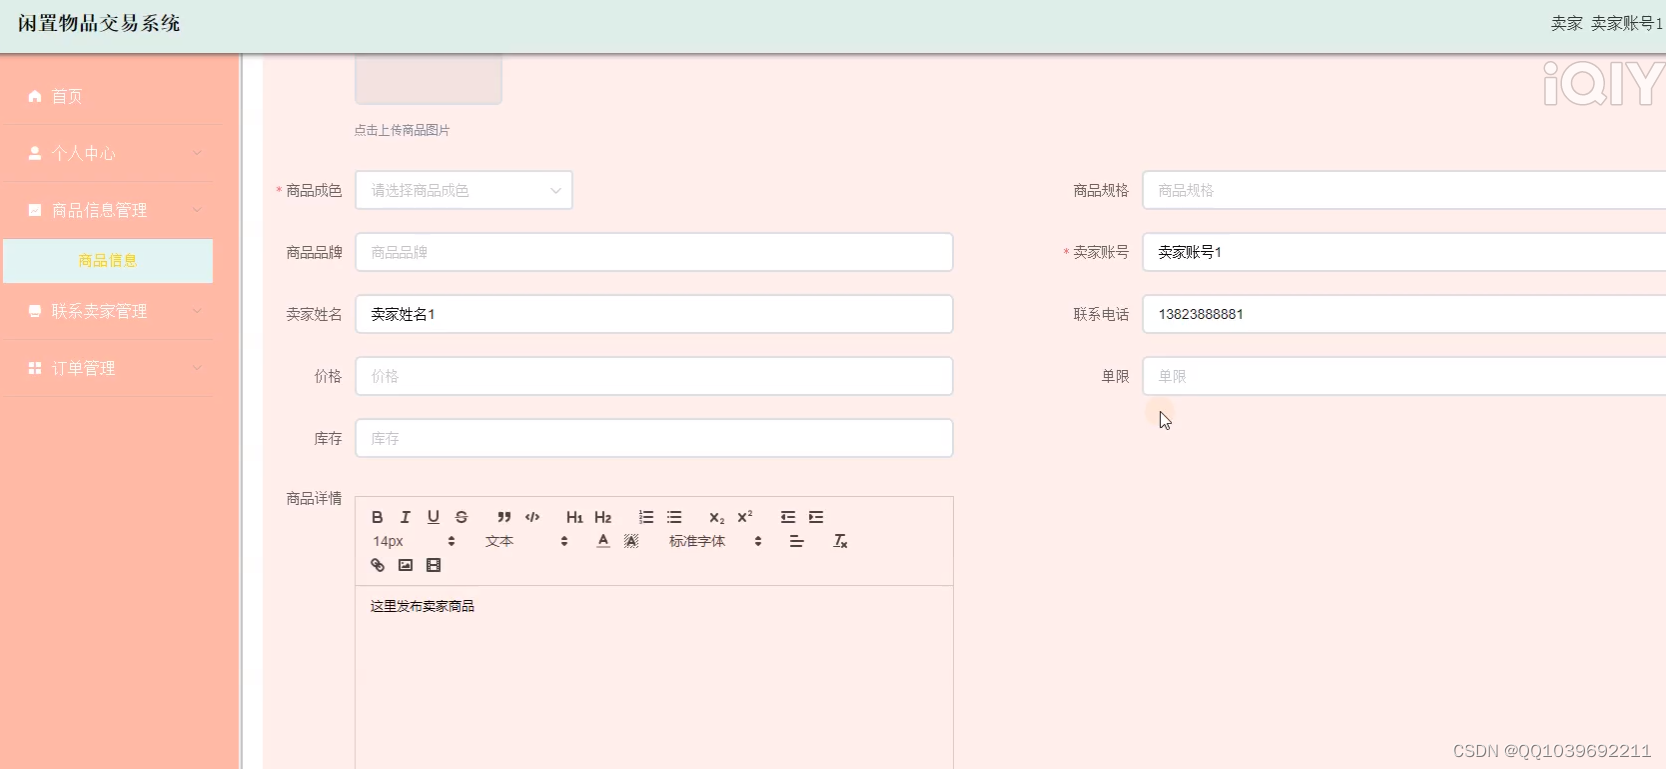Viewport: 1666px width, 769px height.
Task: Toggle italic formatting in editor toolbar
Action: click(405, 517)
